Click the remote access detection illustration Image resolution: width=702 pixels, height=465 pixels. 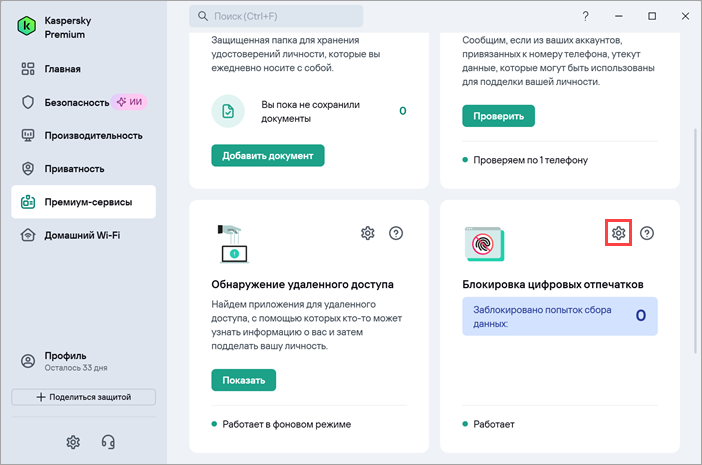pyautogui.click(x=233, y=244)
